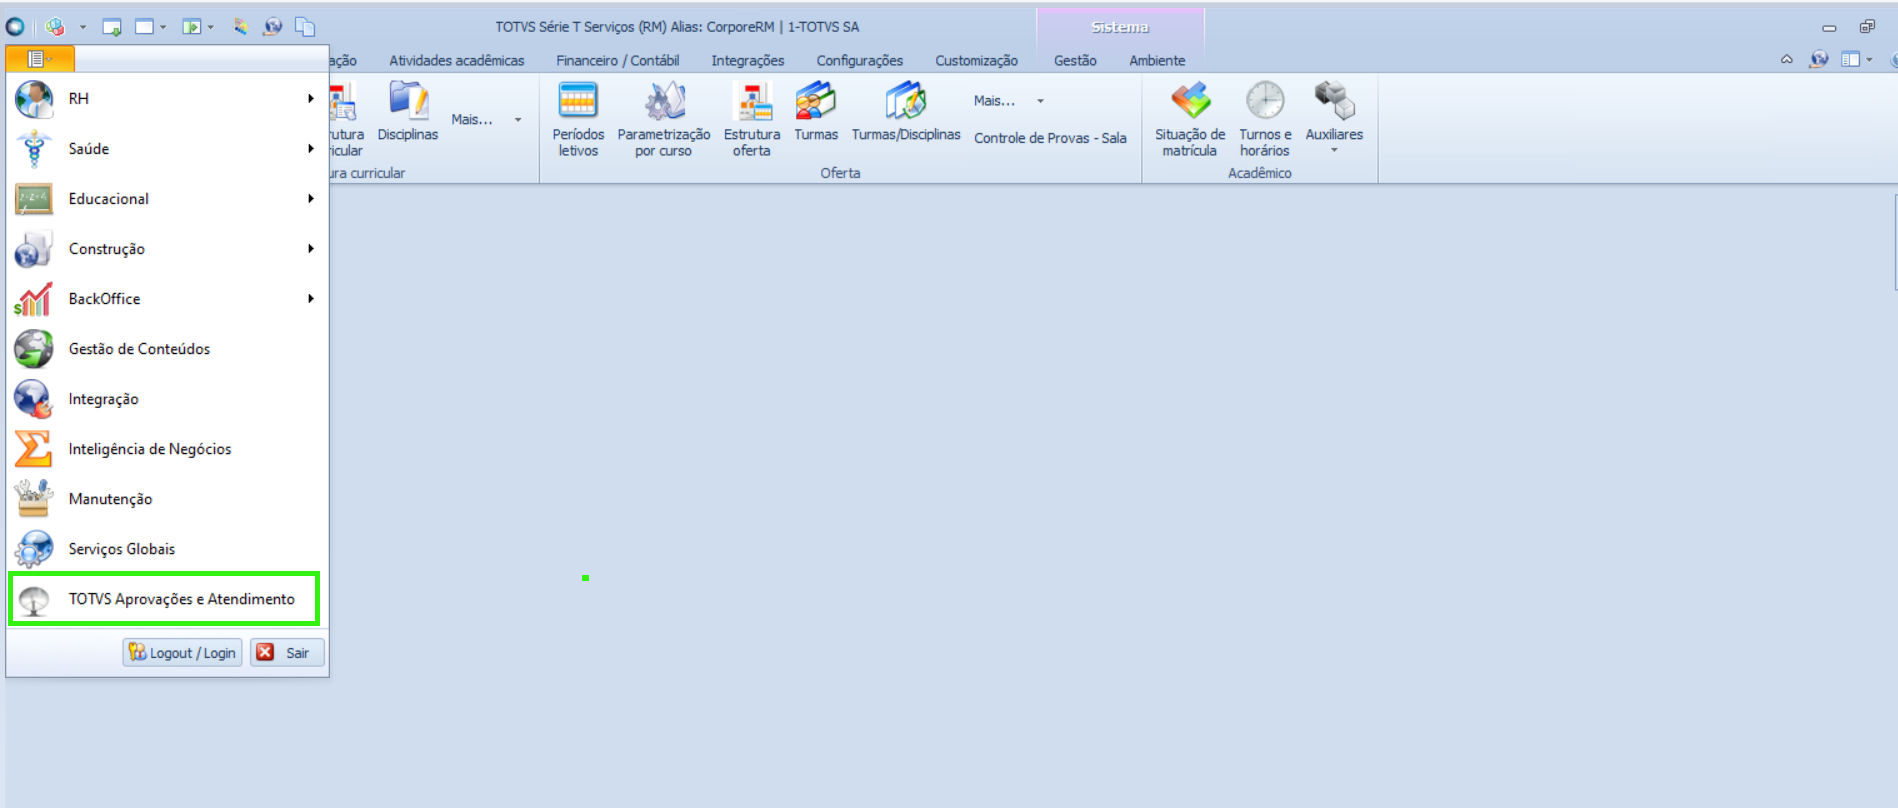Click the TOTVS round logo button
Image resolution: width=1898 pixels, height=808 pixels.
click(15, 27)
